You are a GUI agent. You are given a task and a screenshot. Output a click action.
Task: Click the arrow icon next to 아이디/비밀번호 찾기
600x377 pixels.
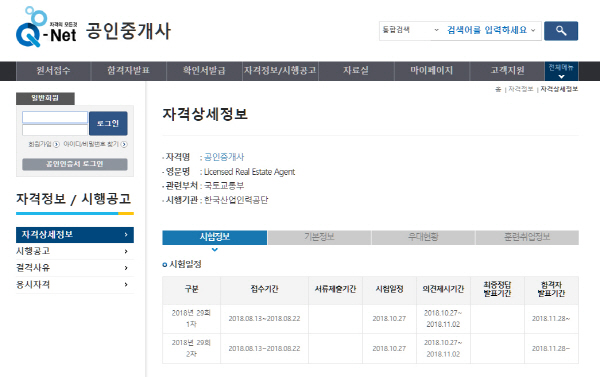124,144
